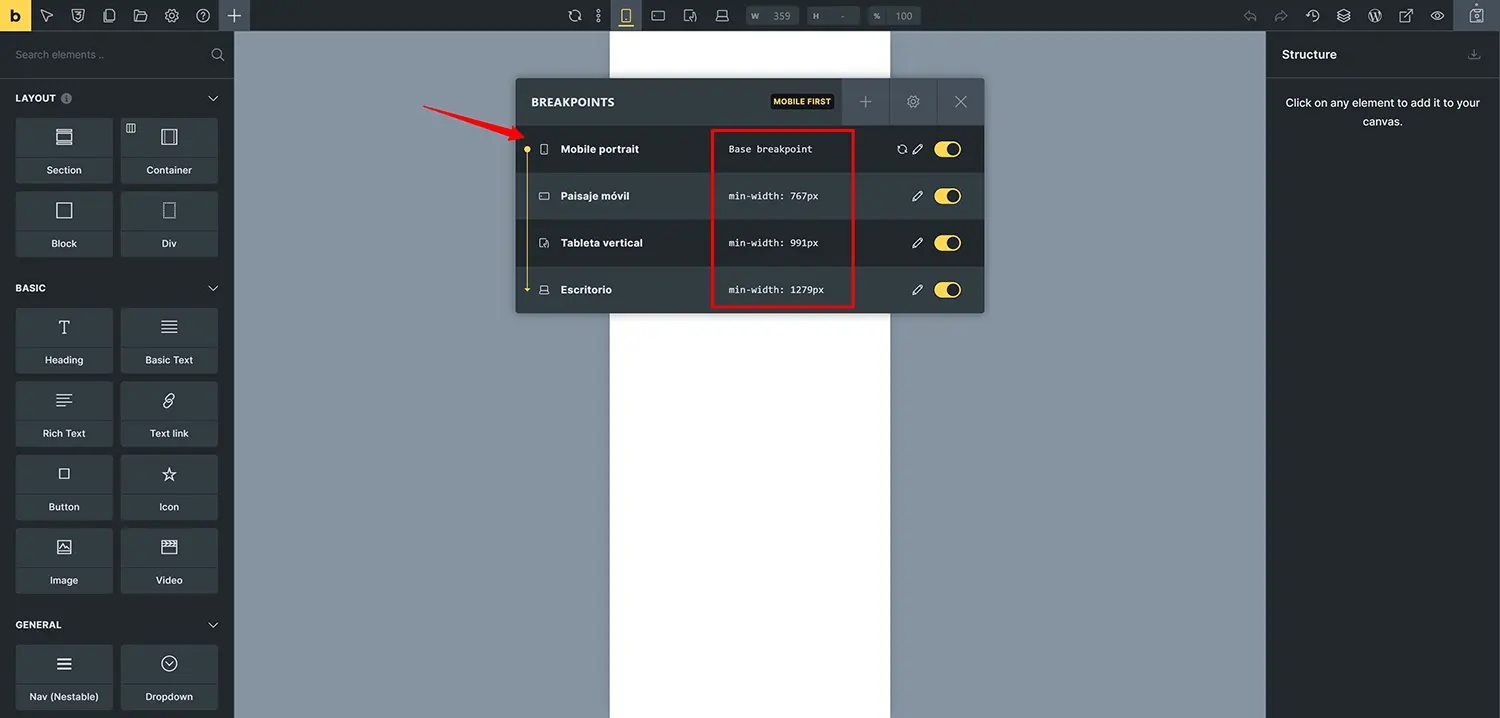
Task: Disable the Paisaje móvil breakpoint
Action: pyautogui.click(x=947, y=195)
